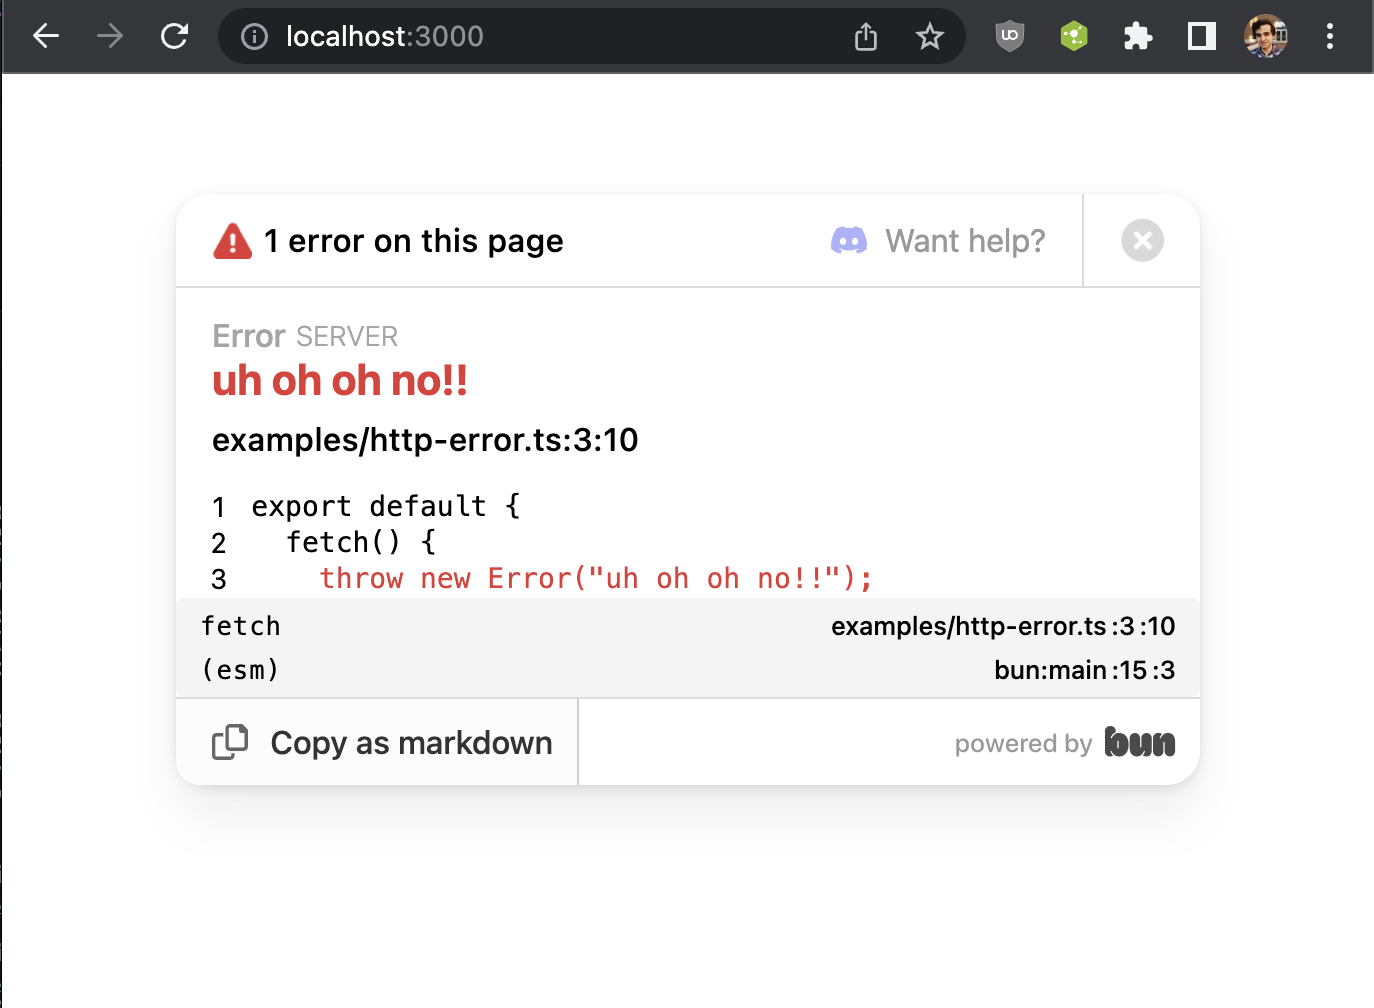The image size is (1374, 1008).
Task: Bookmark this tab with the star icon
Action: pos(929,37)
